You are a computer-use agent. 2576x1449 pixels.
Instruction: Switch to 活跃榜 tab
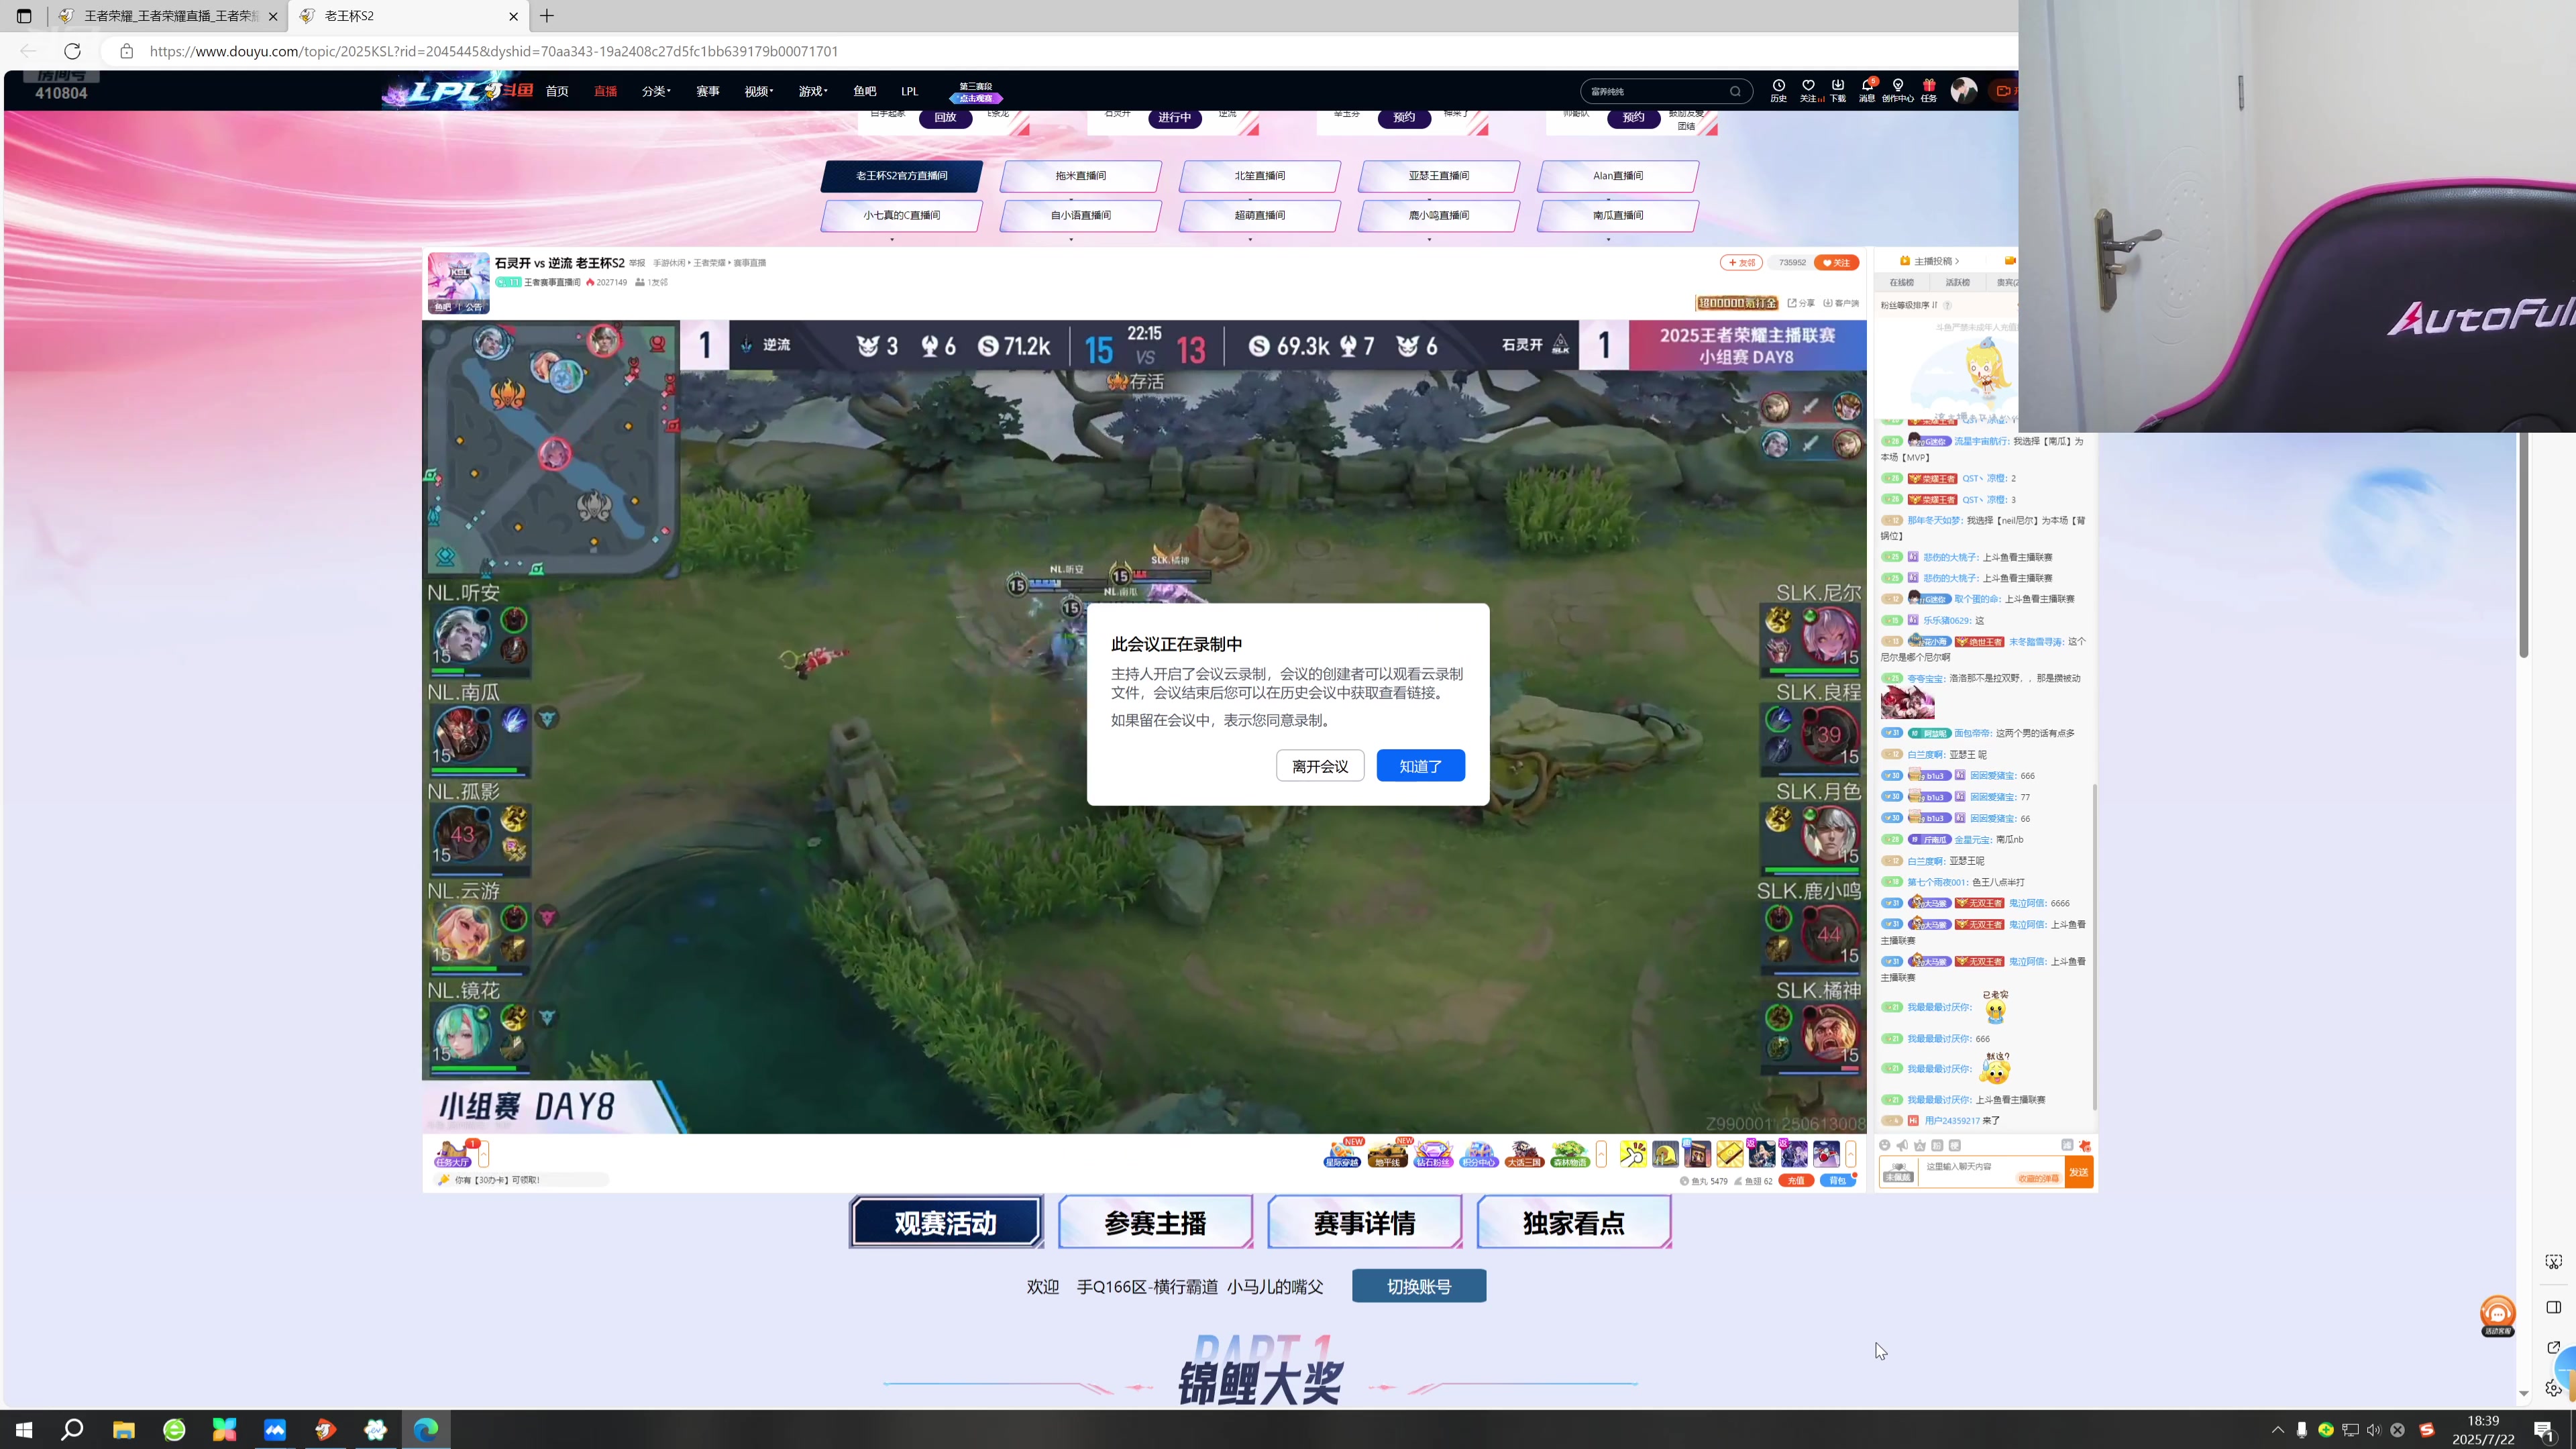[x=1957, y=283]
